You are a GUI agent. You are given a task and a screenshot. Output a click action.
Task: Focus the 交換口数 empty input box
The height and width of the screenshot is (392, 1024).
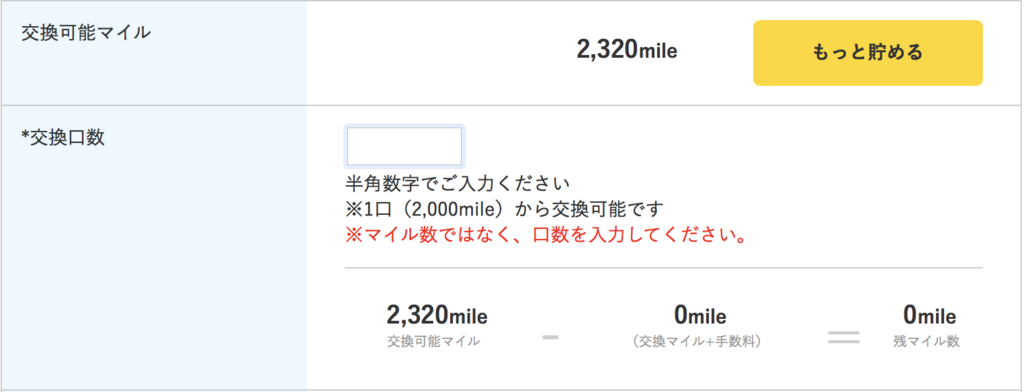(x=404, y=146)
